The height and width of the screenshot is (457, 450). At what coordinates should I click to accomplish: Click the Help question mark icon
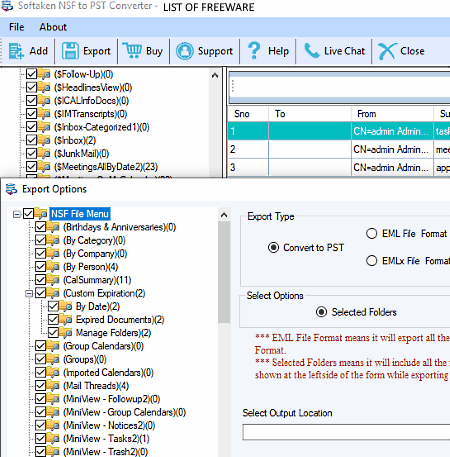[254, 51]
